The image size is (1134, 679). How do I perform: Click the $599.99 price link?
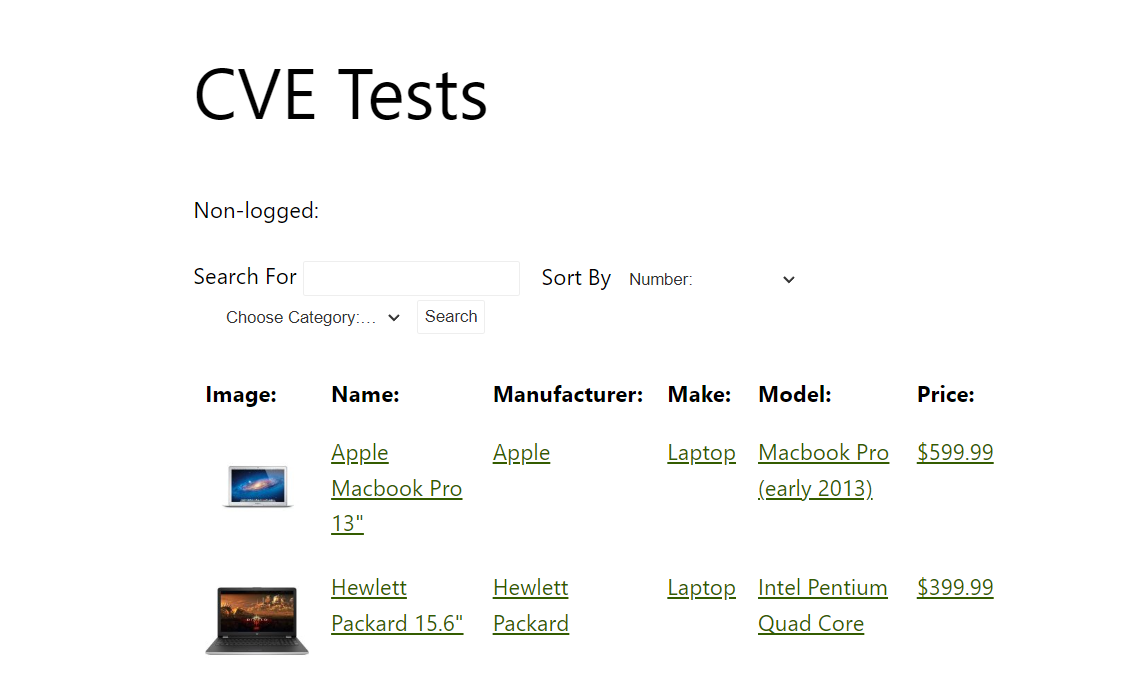(x=955, y=453)
